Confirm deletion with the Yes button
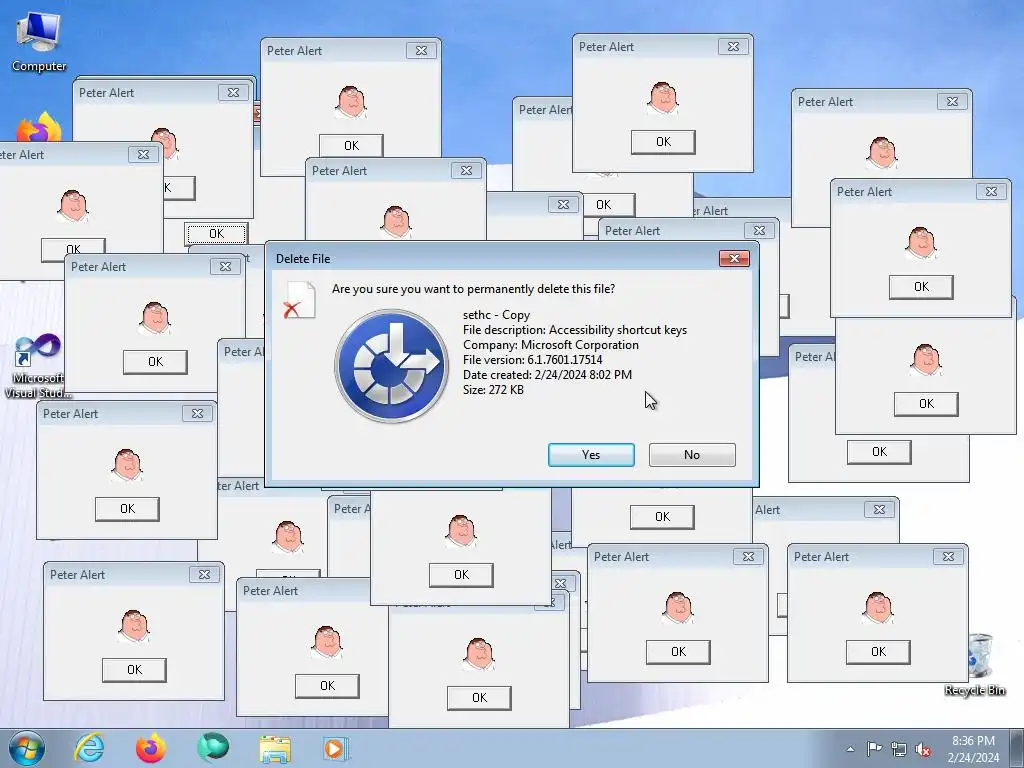This screenshot has width=1024, height=768. (591, 455)
